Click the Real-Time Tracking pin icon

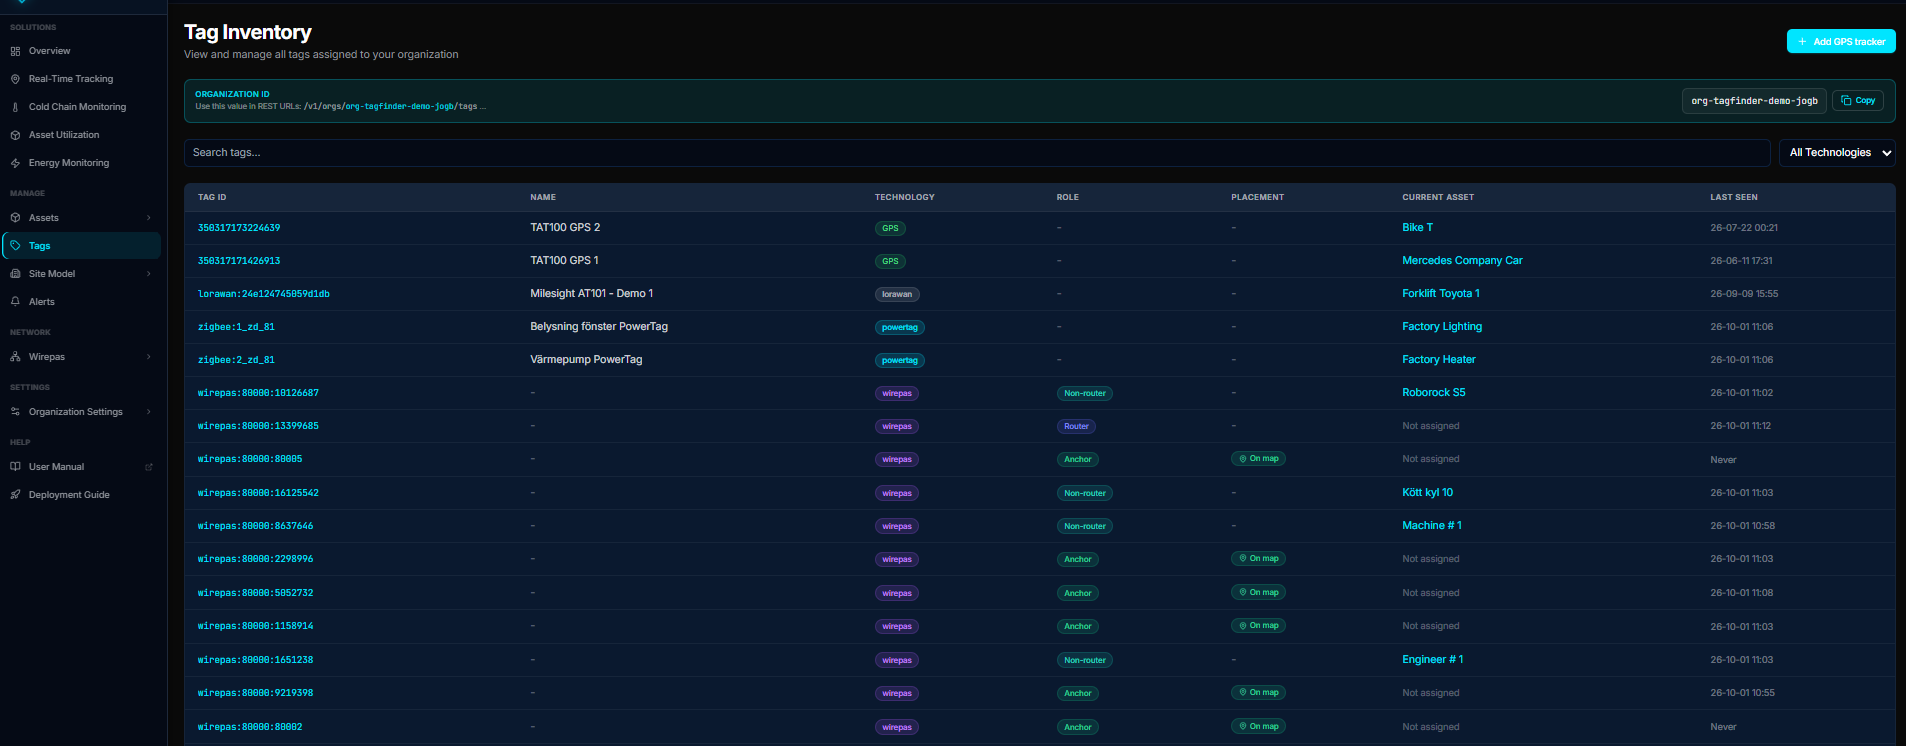tap(15, 79)
